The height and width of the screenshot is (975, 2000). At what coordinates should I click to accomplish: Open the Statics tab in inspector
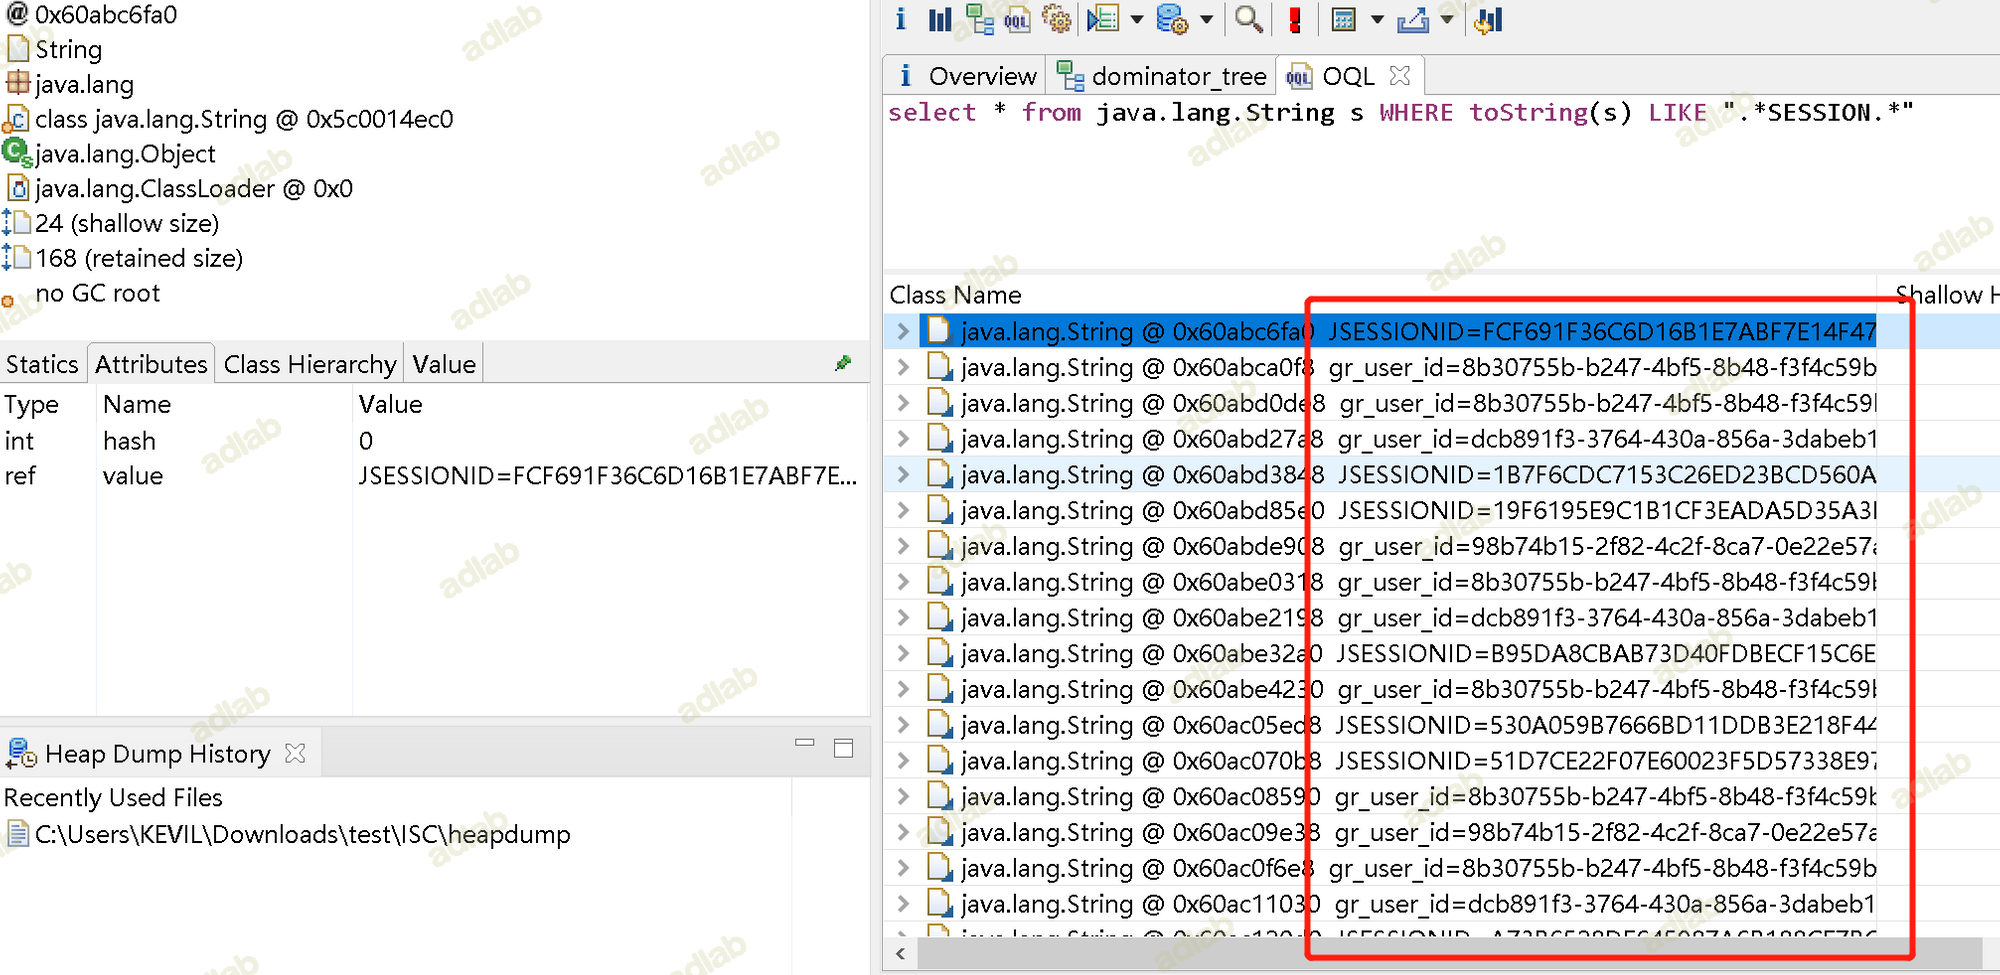tap(42, 364)
